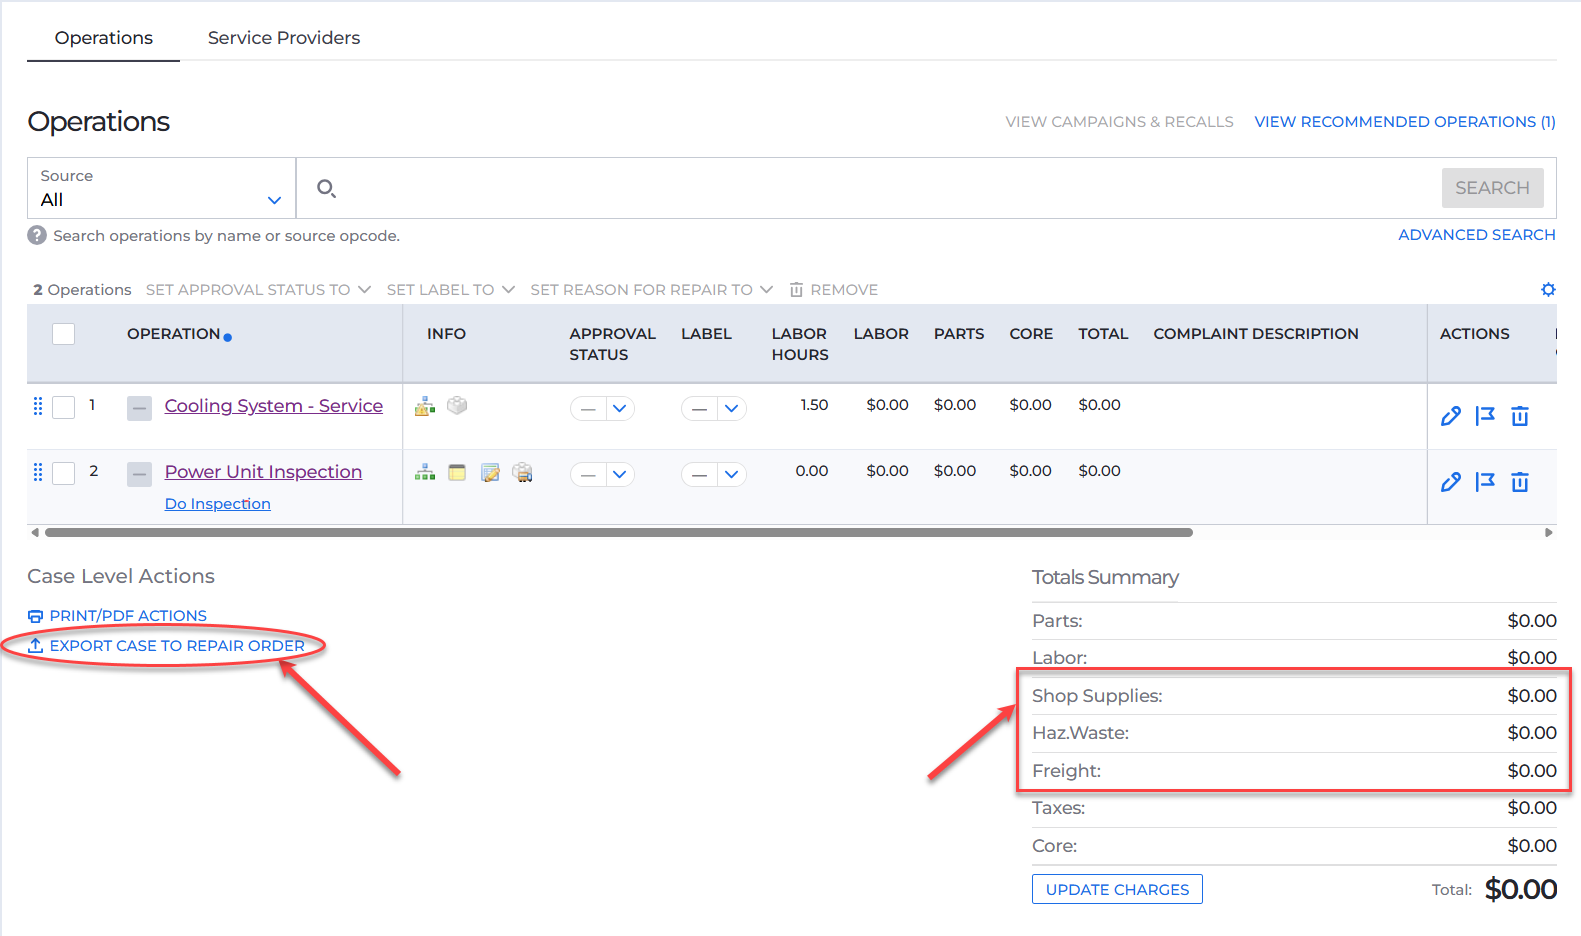Edit the Cooling System - Service operation

1451,416
